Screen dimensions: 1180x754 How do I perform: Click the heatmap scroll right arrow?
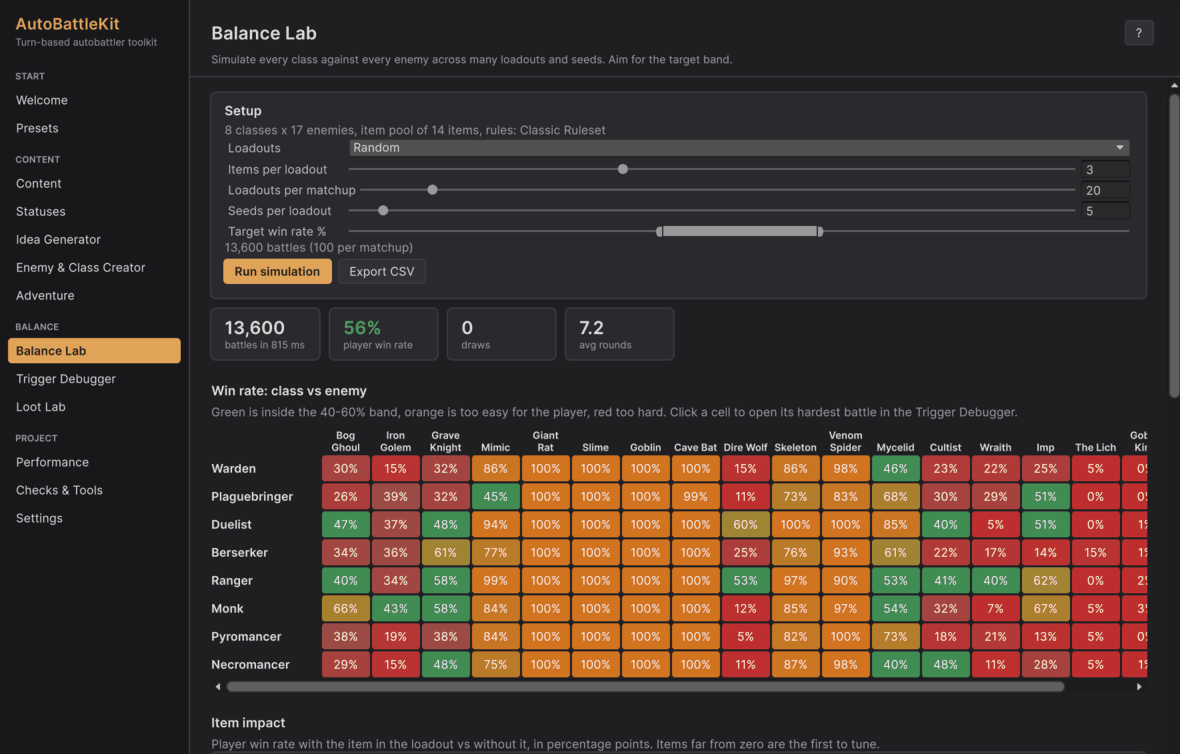point(1139,686)
